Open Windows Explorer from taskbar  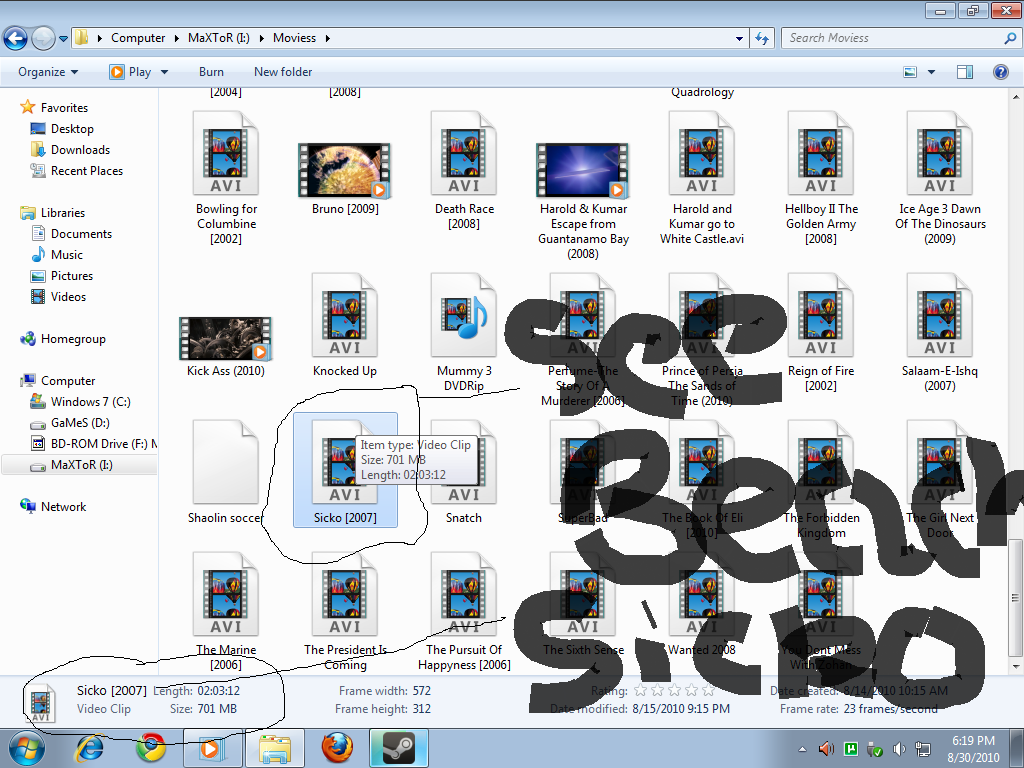(275, 748)
